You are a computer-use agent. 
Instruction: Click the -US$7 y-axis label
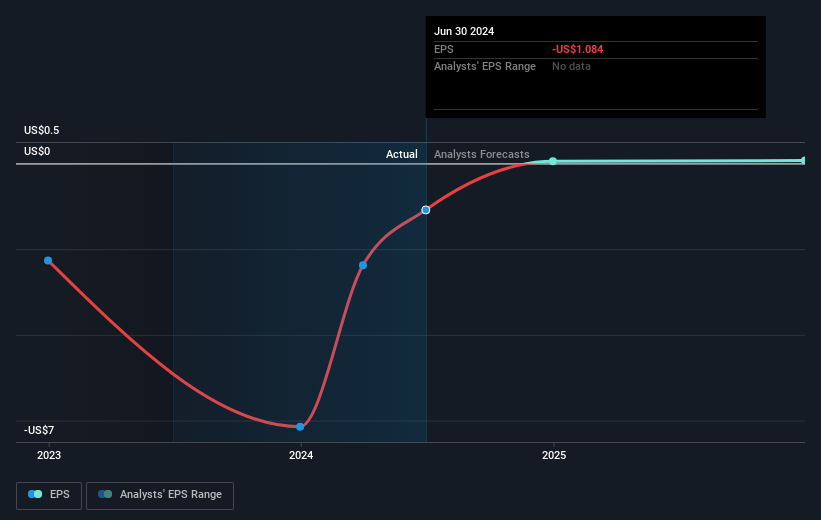click(x=39, y=430)
